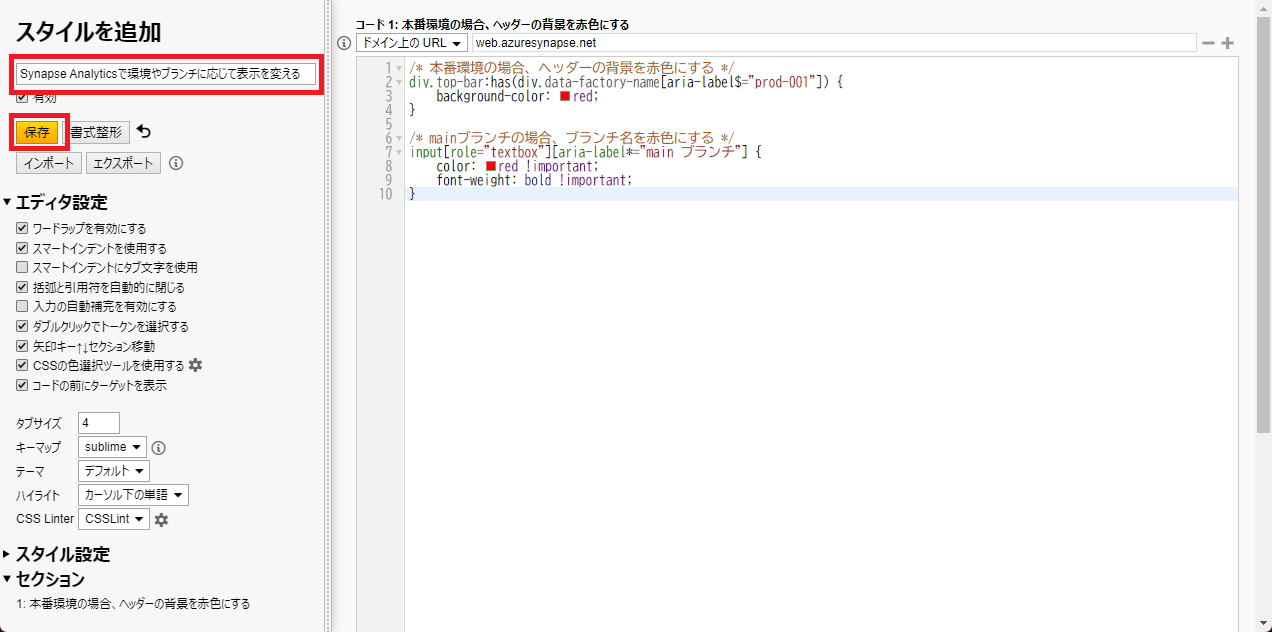Enable 入力の自動補完を有効にする
Image resolution: width=1272 pixels, height=632 pixels.
(22, 307)
